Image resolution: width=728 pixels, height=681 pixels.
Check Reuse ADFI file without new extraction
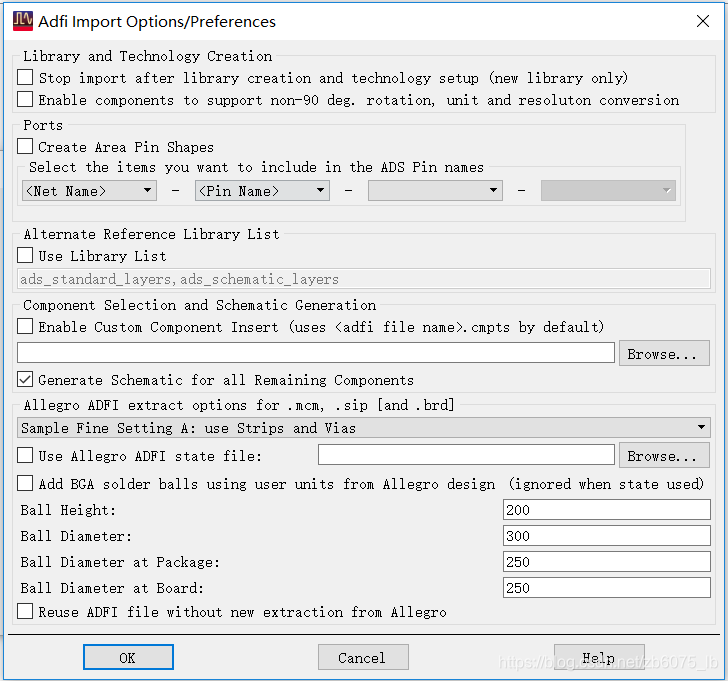pos(25,611)
